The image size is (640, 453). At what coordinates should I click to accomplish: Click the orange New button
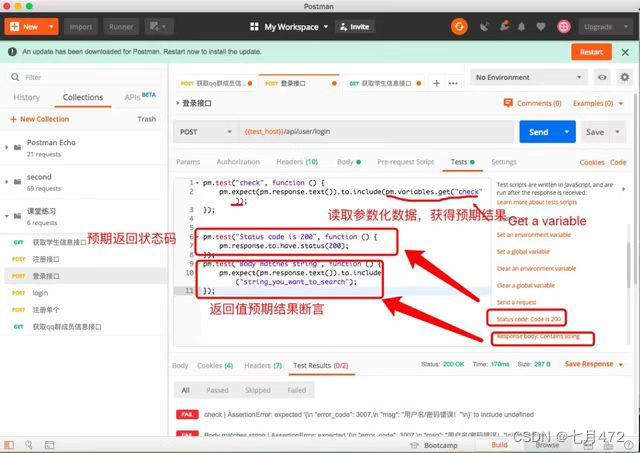(x=25, y=27)
